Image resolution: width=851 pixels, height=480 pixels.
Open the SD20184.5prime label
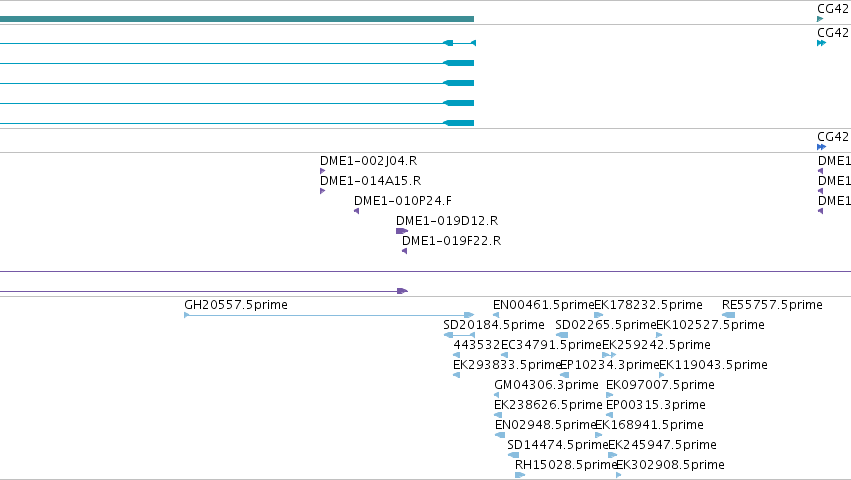pyautogui.click(x=494, y=325)
